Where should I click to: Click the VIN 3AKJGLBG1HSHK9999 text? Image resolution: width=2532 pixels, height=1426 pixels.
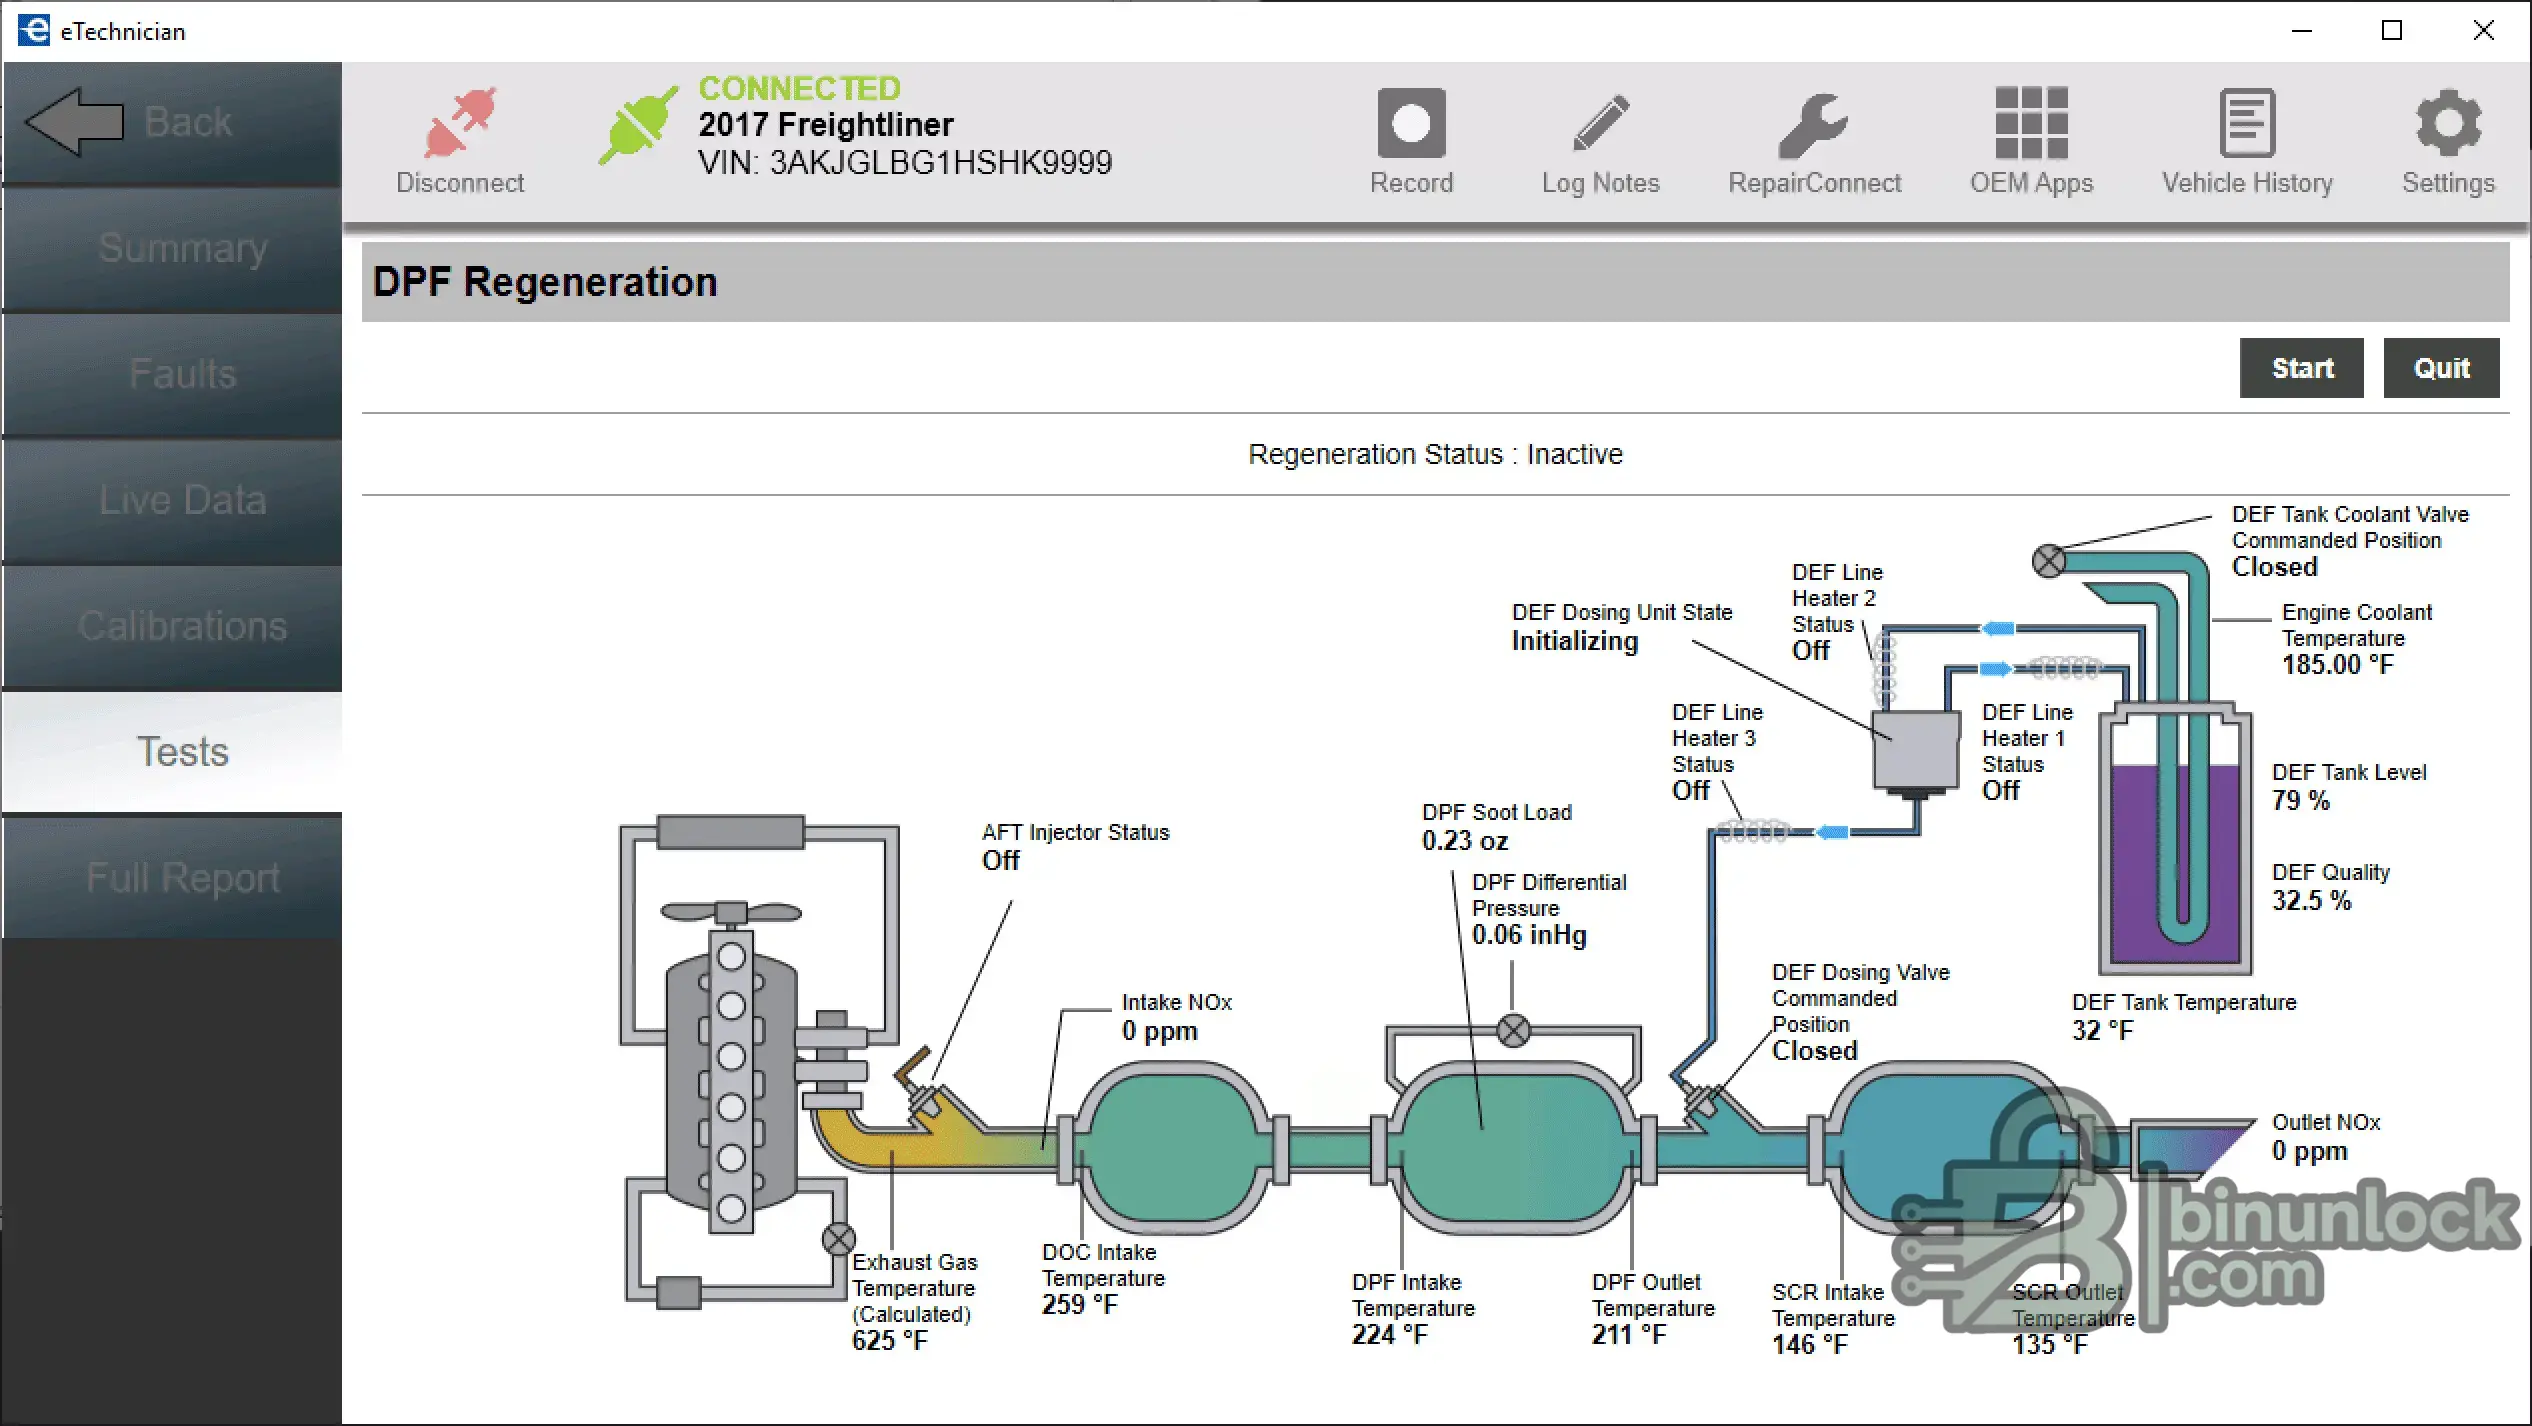click(x=905, y=162)
